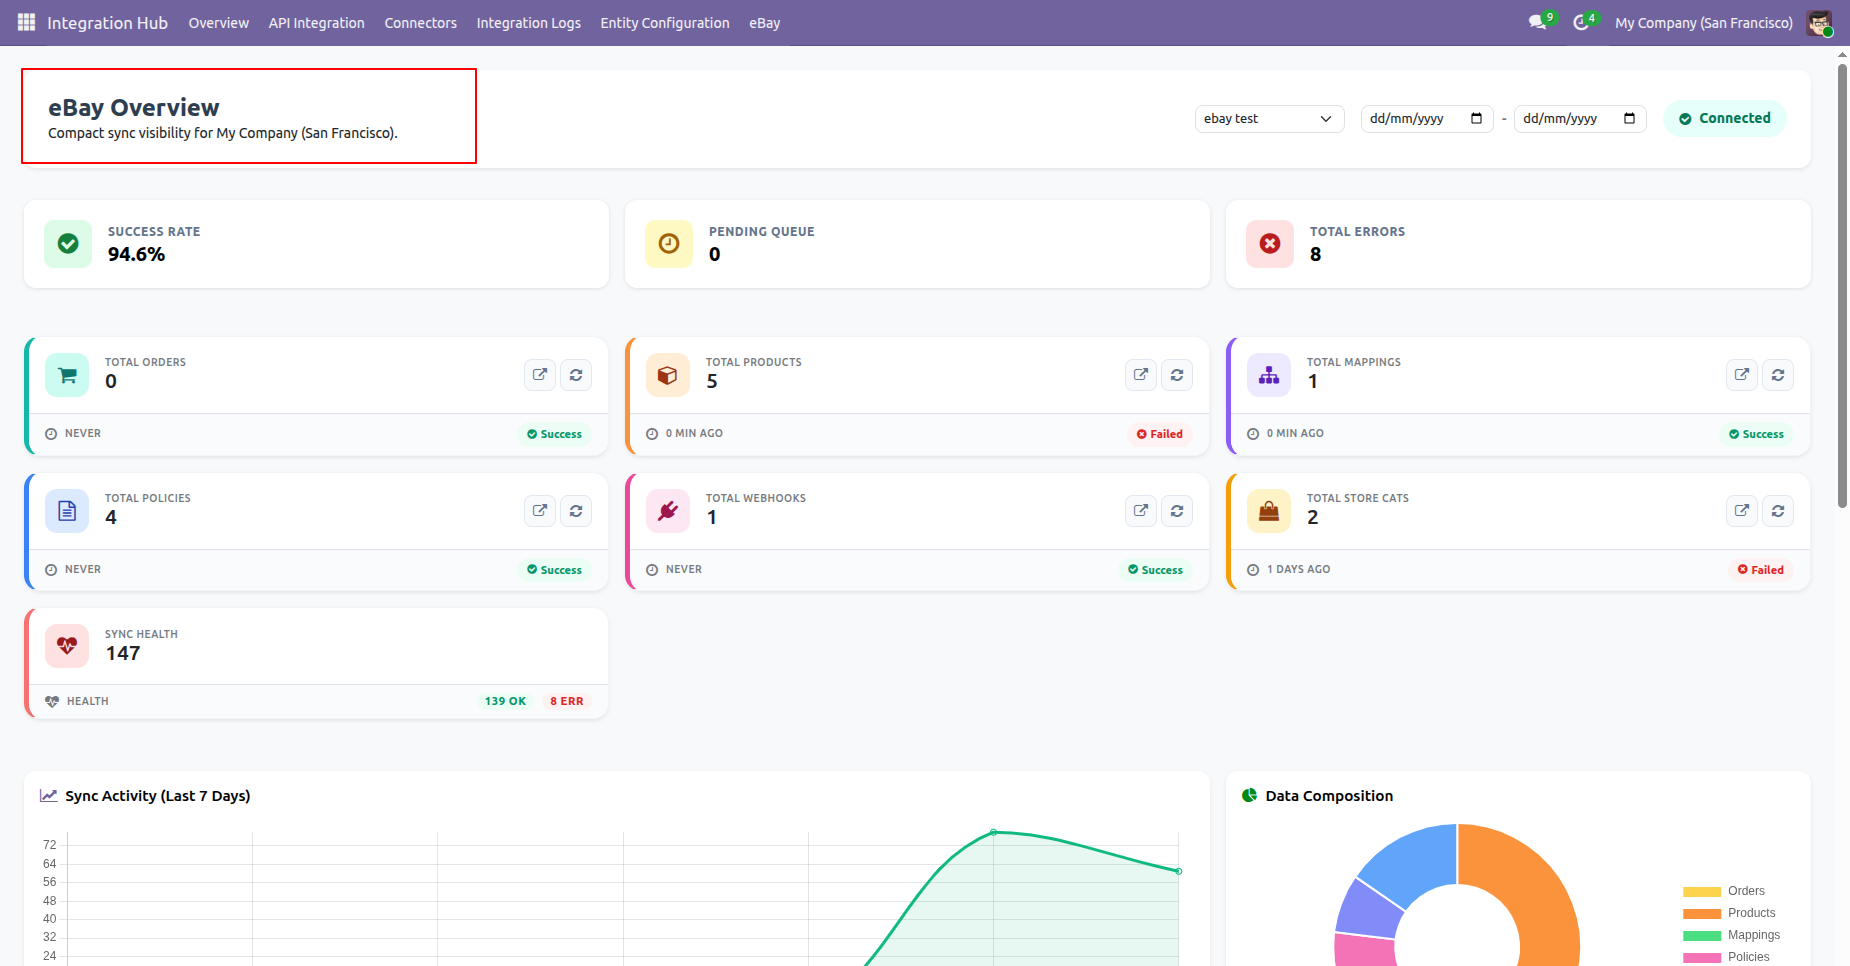The image size is (1850, 966).
Task: Click the Failed badge on Total Store Cats
Action: click(1761, 570)
